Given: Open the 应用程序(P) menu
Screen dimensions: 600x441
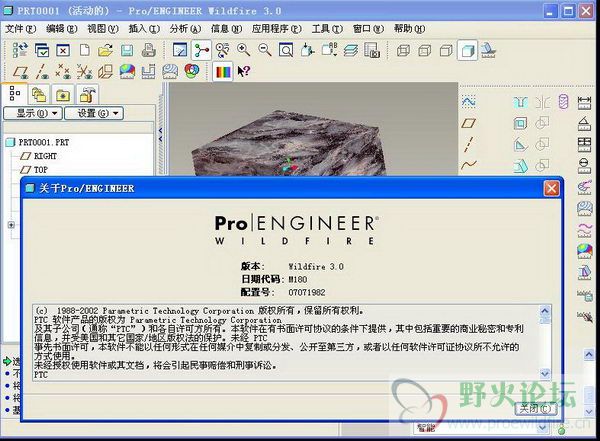Looking at the screenshot, I should point(277,29).
